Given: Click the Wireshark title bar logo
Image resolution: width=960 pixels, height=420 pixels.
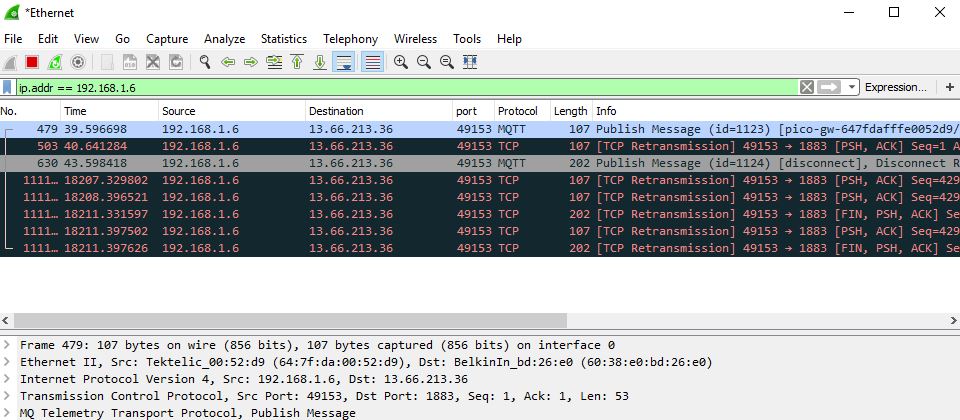Looking at the screenshot, I should 11,12.
